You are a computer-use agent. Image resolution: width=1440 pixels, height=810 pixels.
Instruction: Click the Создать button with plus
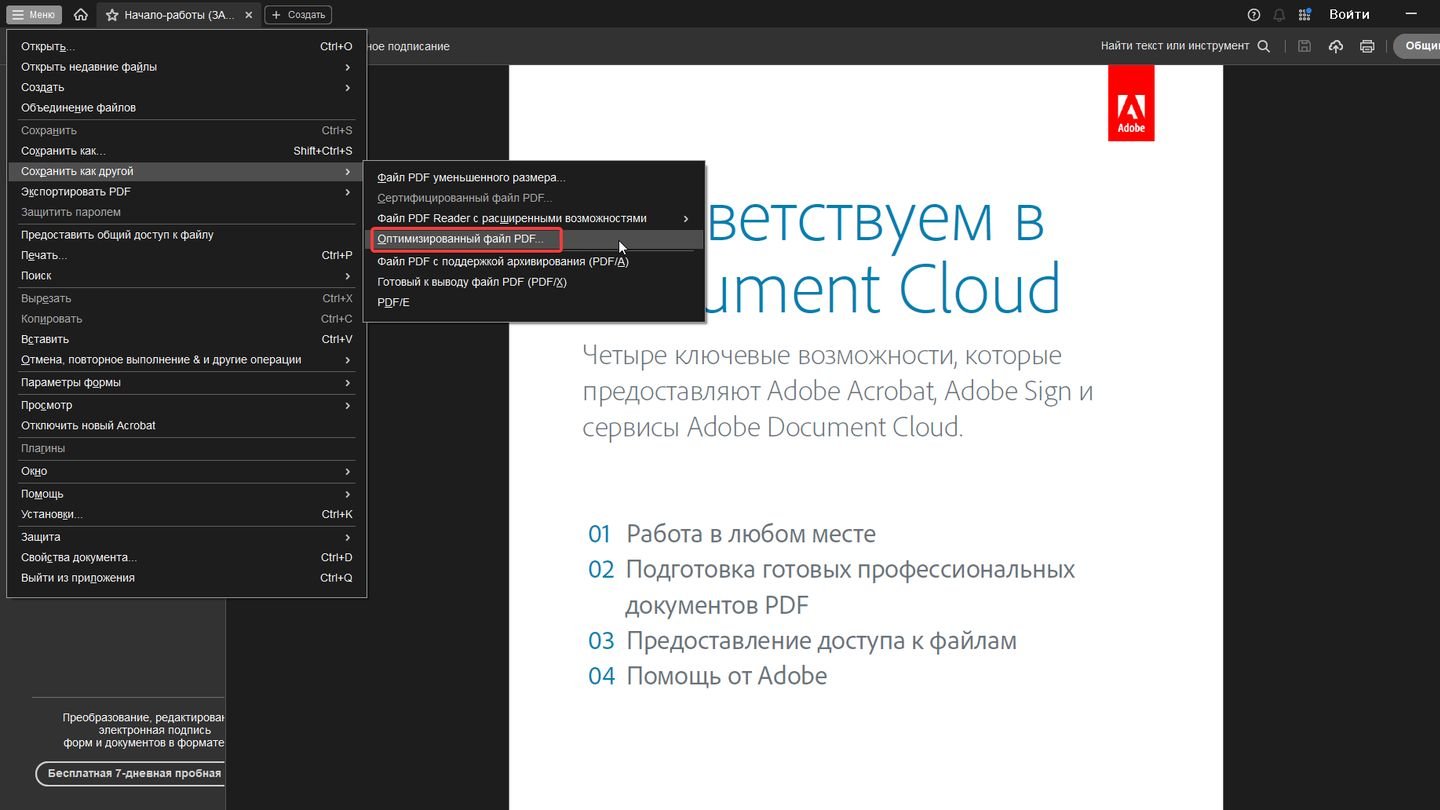[297, 15]
